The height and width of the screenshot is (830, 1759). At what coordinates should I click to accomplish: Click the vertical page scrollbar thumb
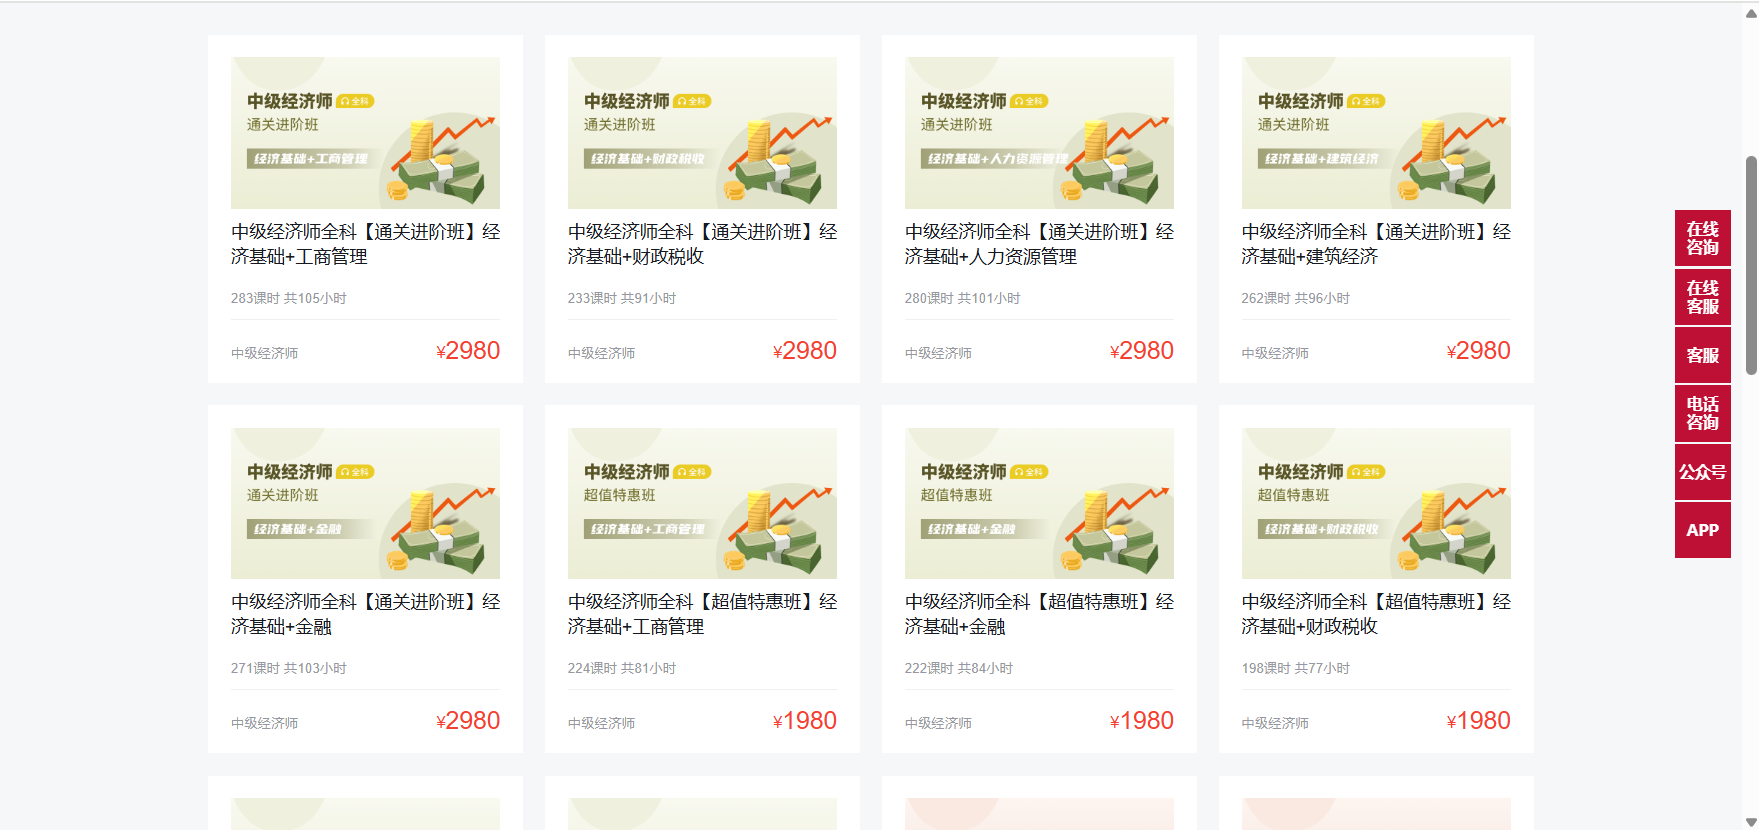coord(1751,265)
